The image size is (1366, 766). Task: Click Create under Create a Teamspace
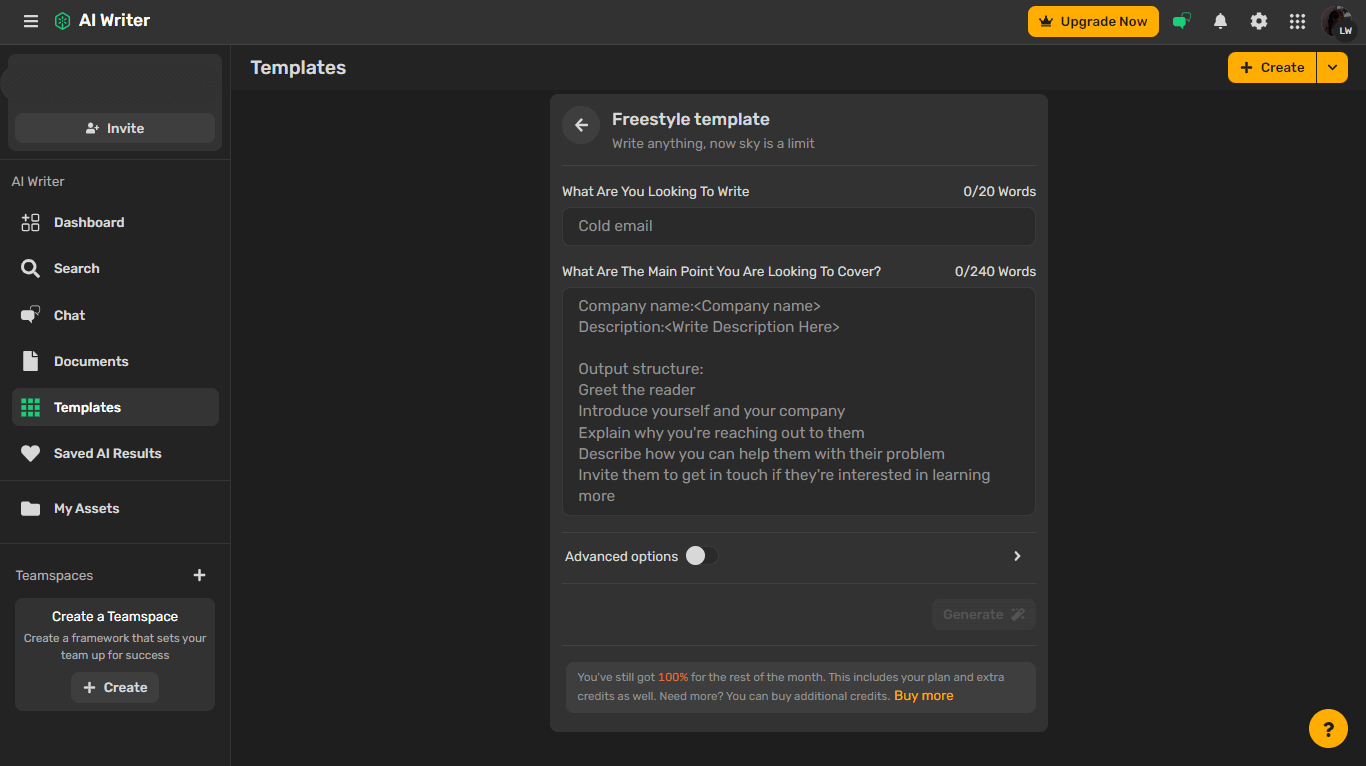coord(115,688)
